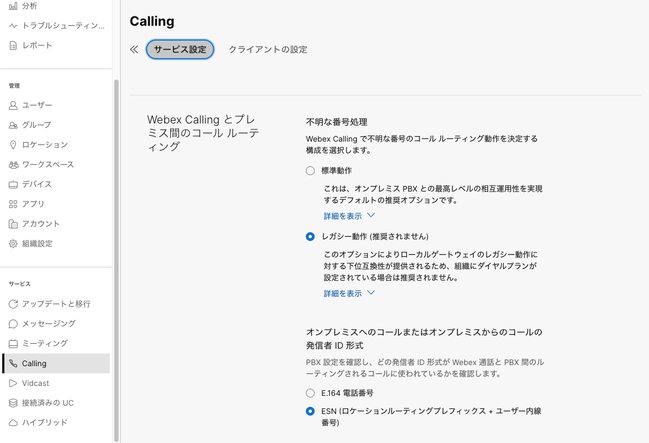Click the Webex Calling とプレミス間のコール ルーティング section title
Viewport: 649px width, 443px height.
click(x=203, y=133)
